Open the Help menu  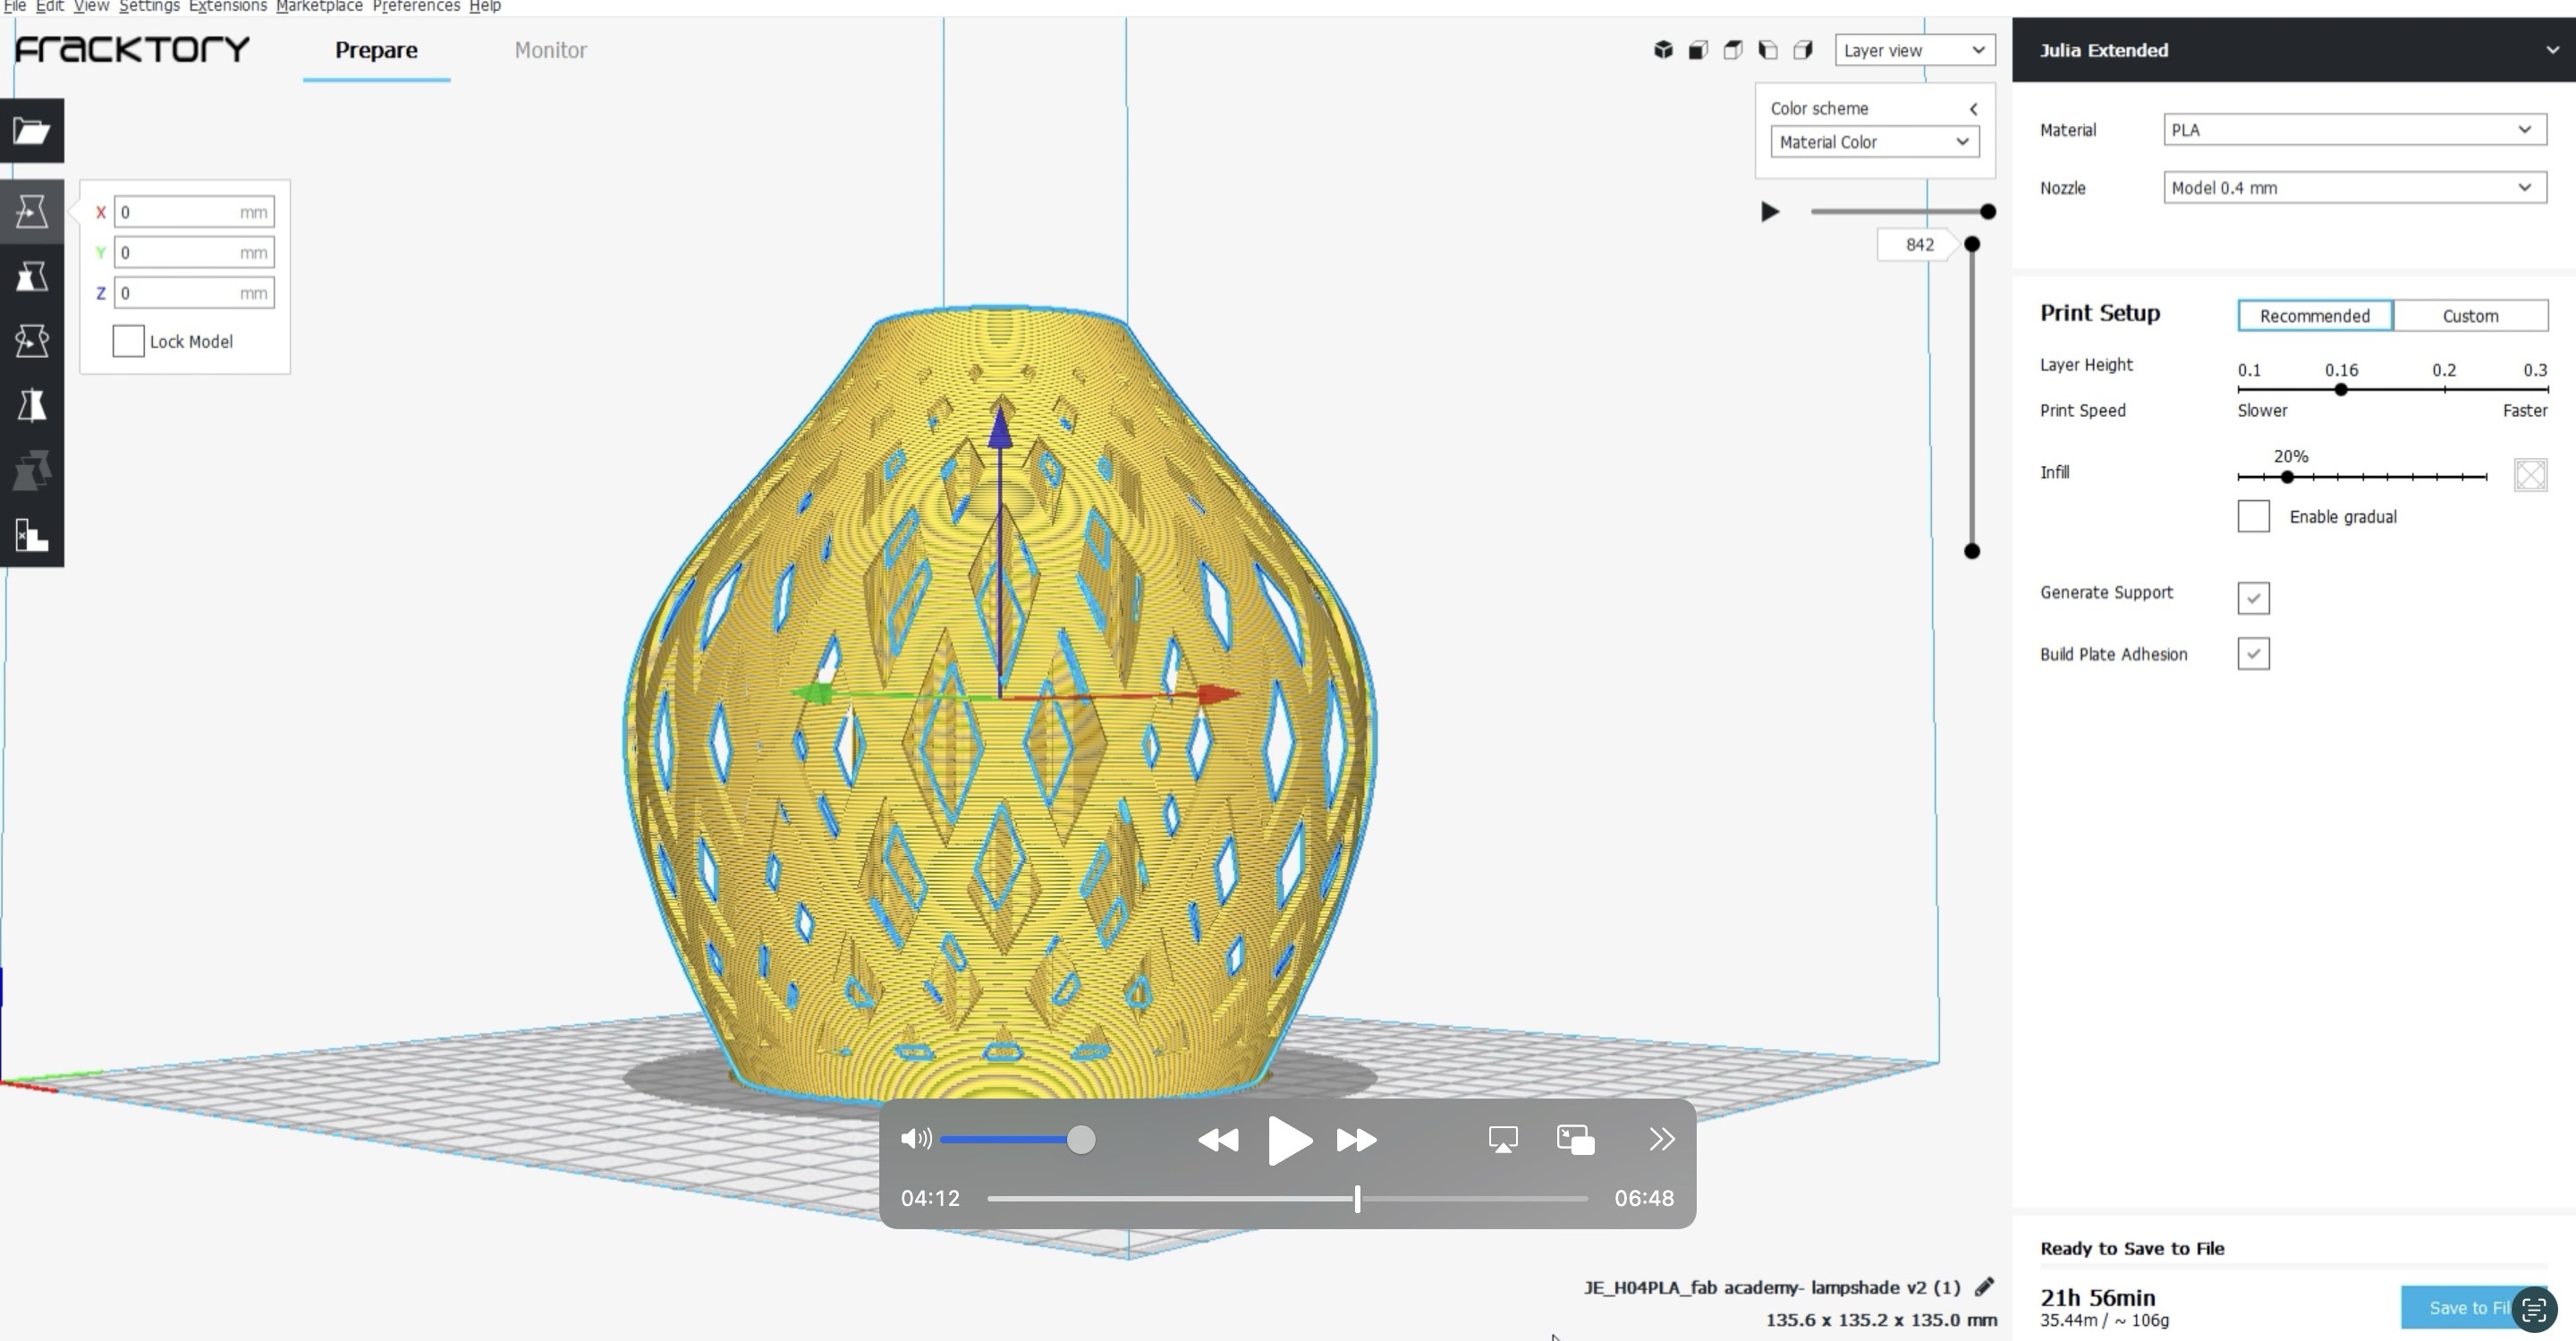pyautogui.click(x=485, y=6)
